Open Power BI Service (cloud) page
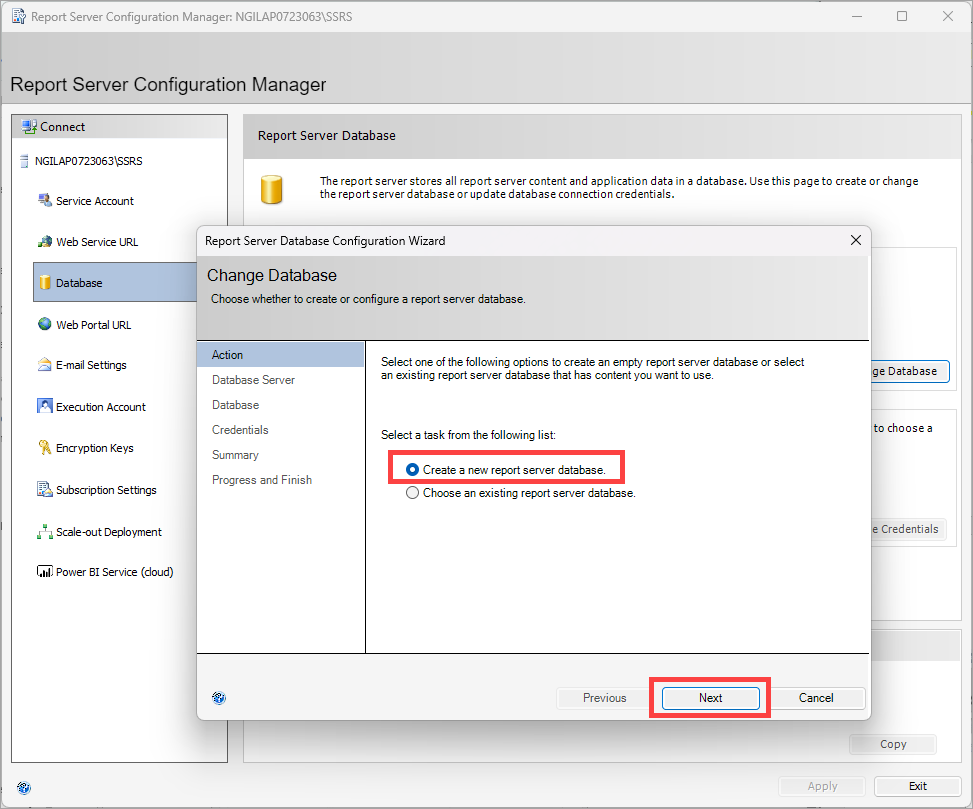 114,572
